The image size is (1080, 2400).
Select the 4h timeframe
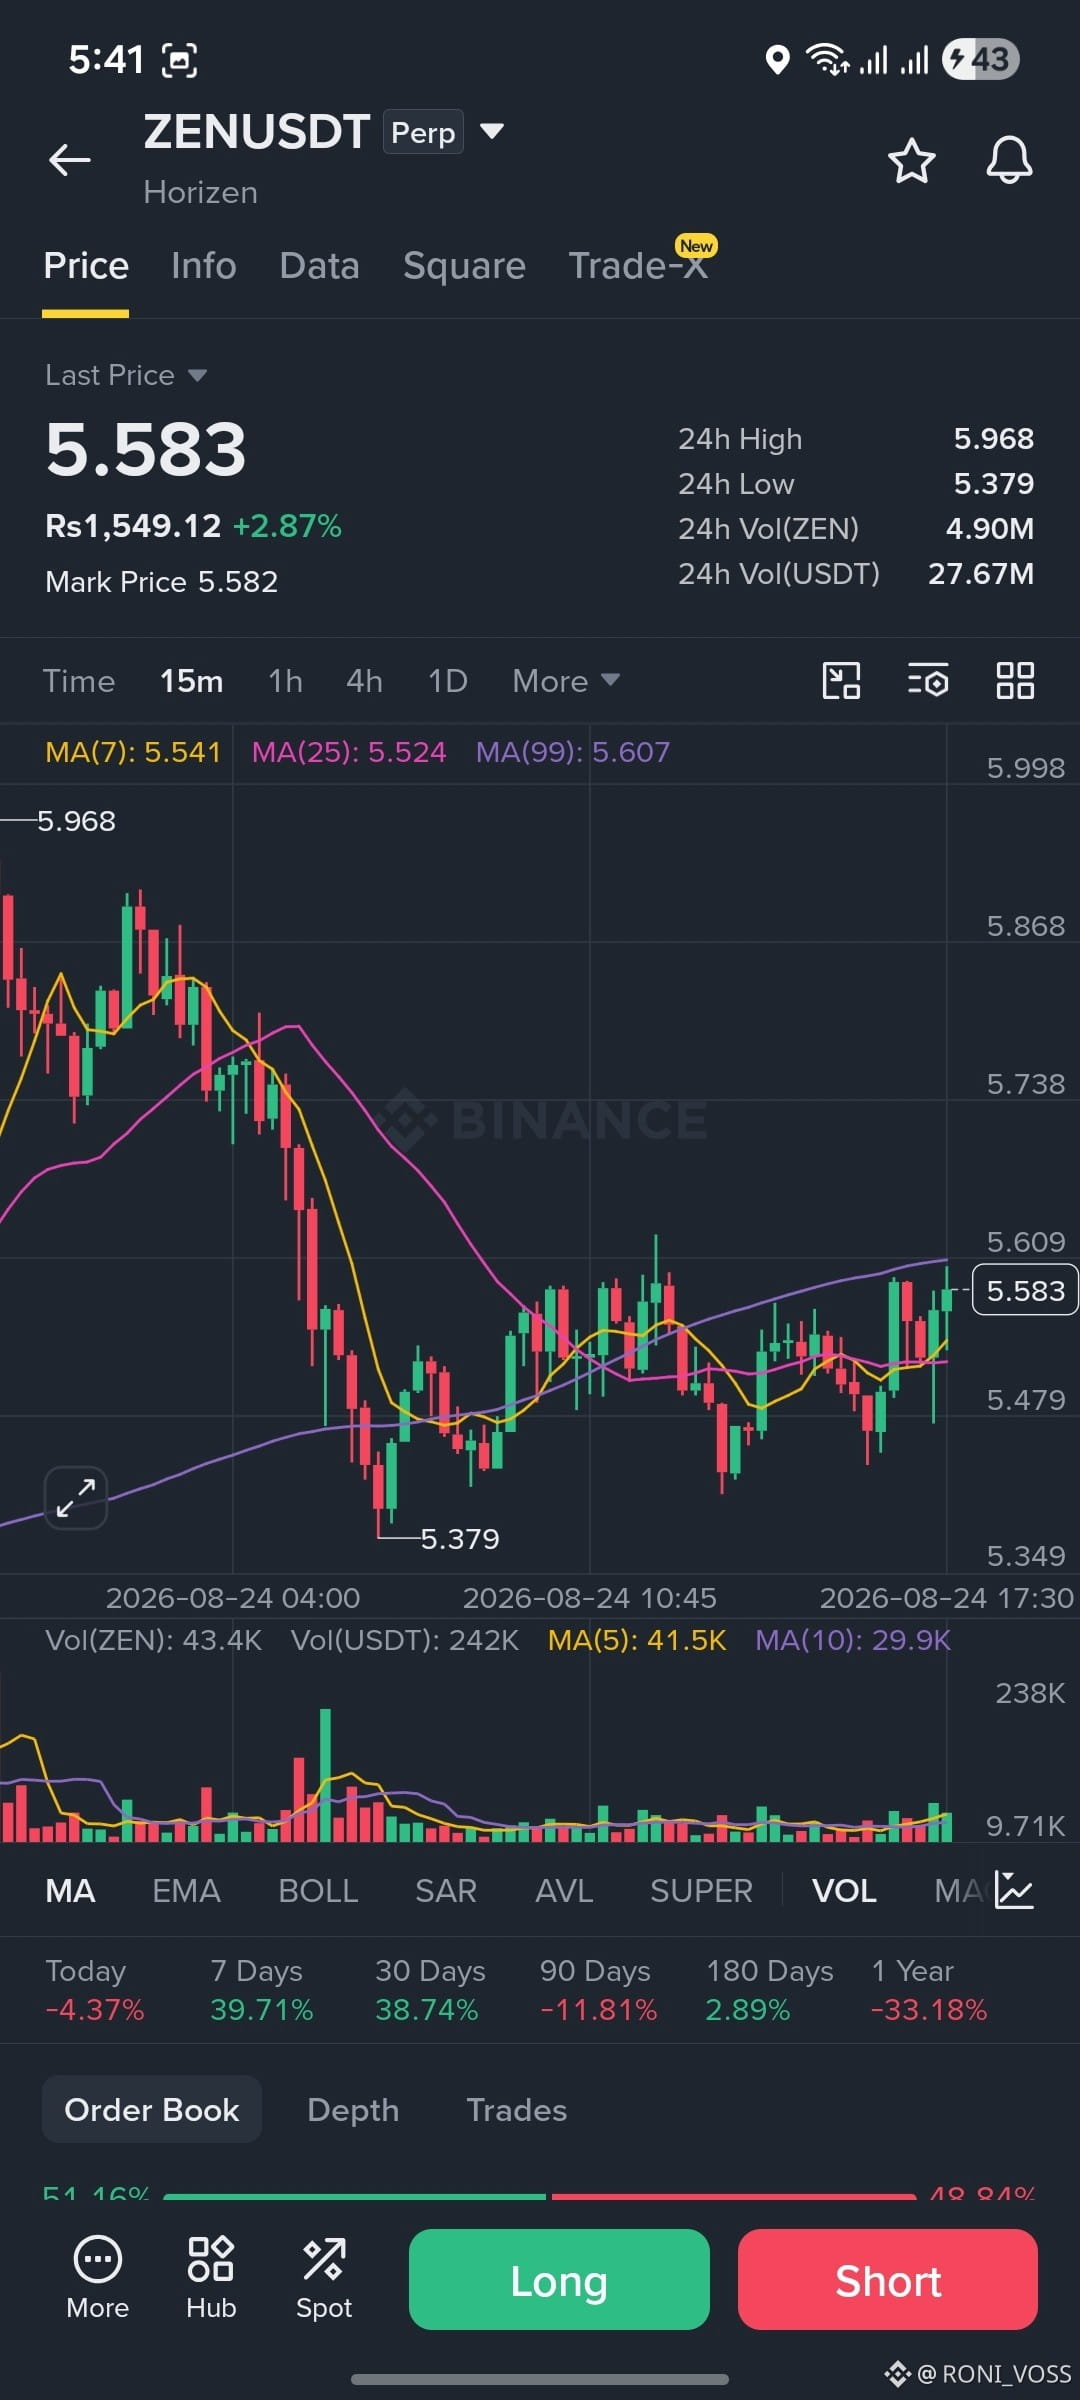point(364,681)
